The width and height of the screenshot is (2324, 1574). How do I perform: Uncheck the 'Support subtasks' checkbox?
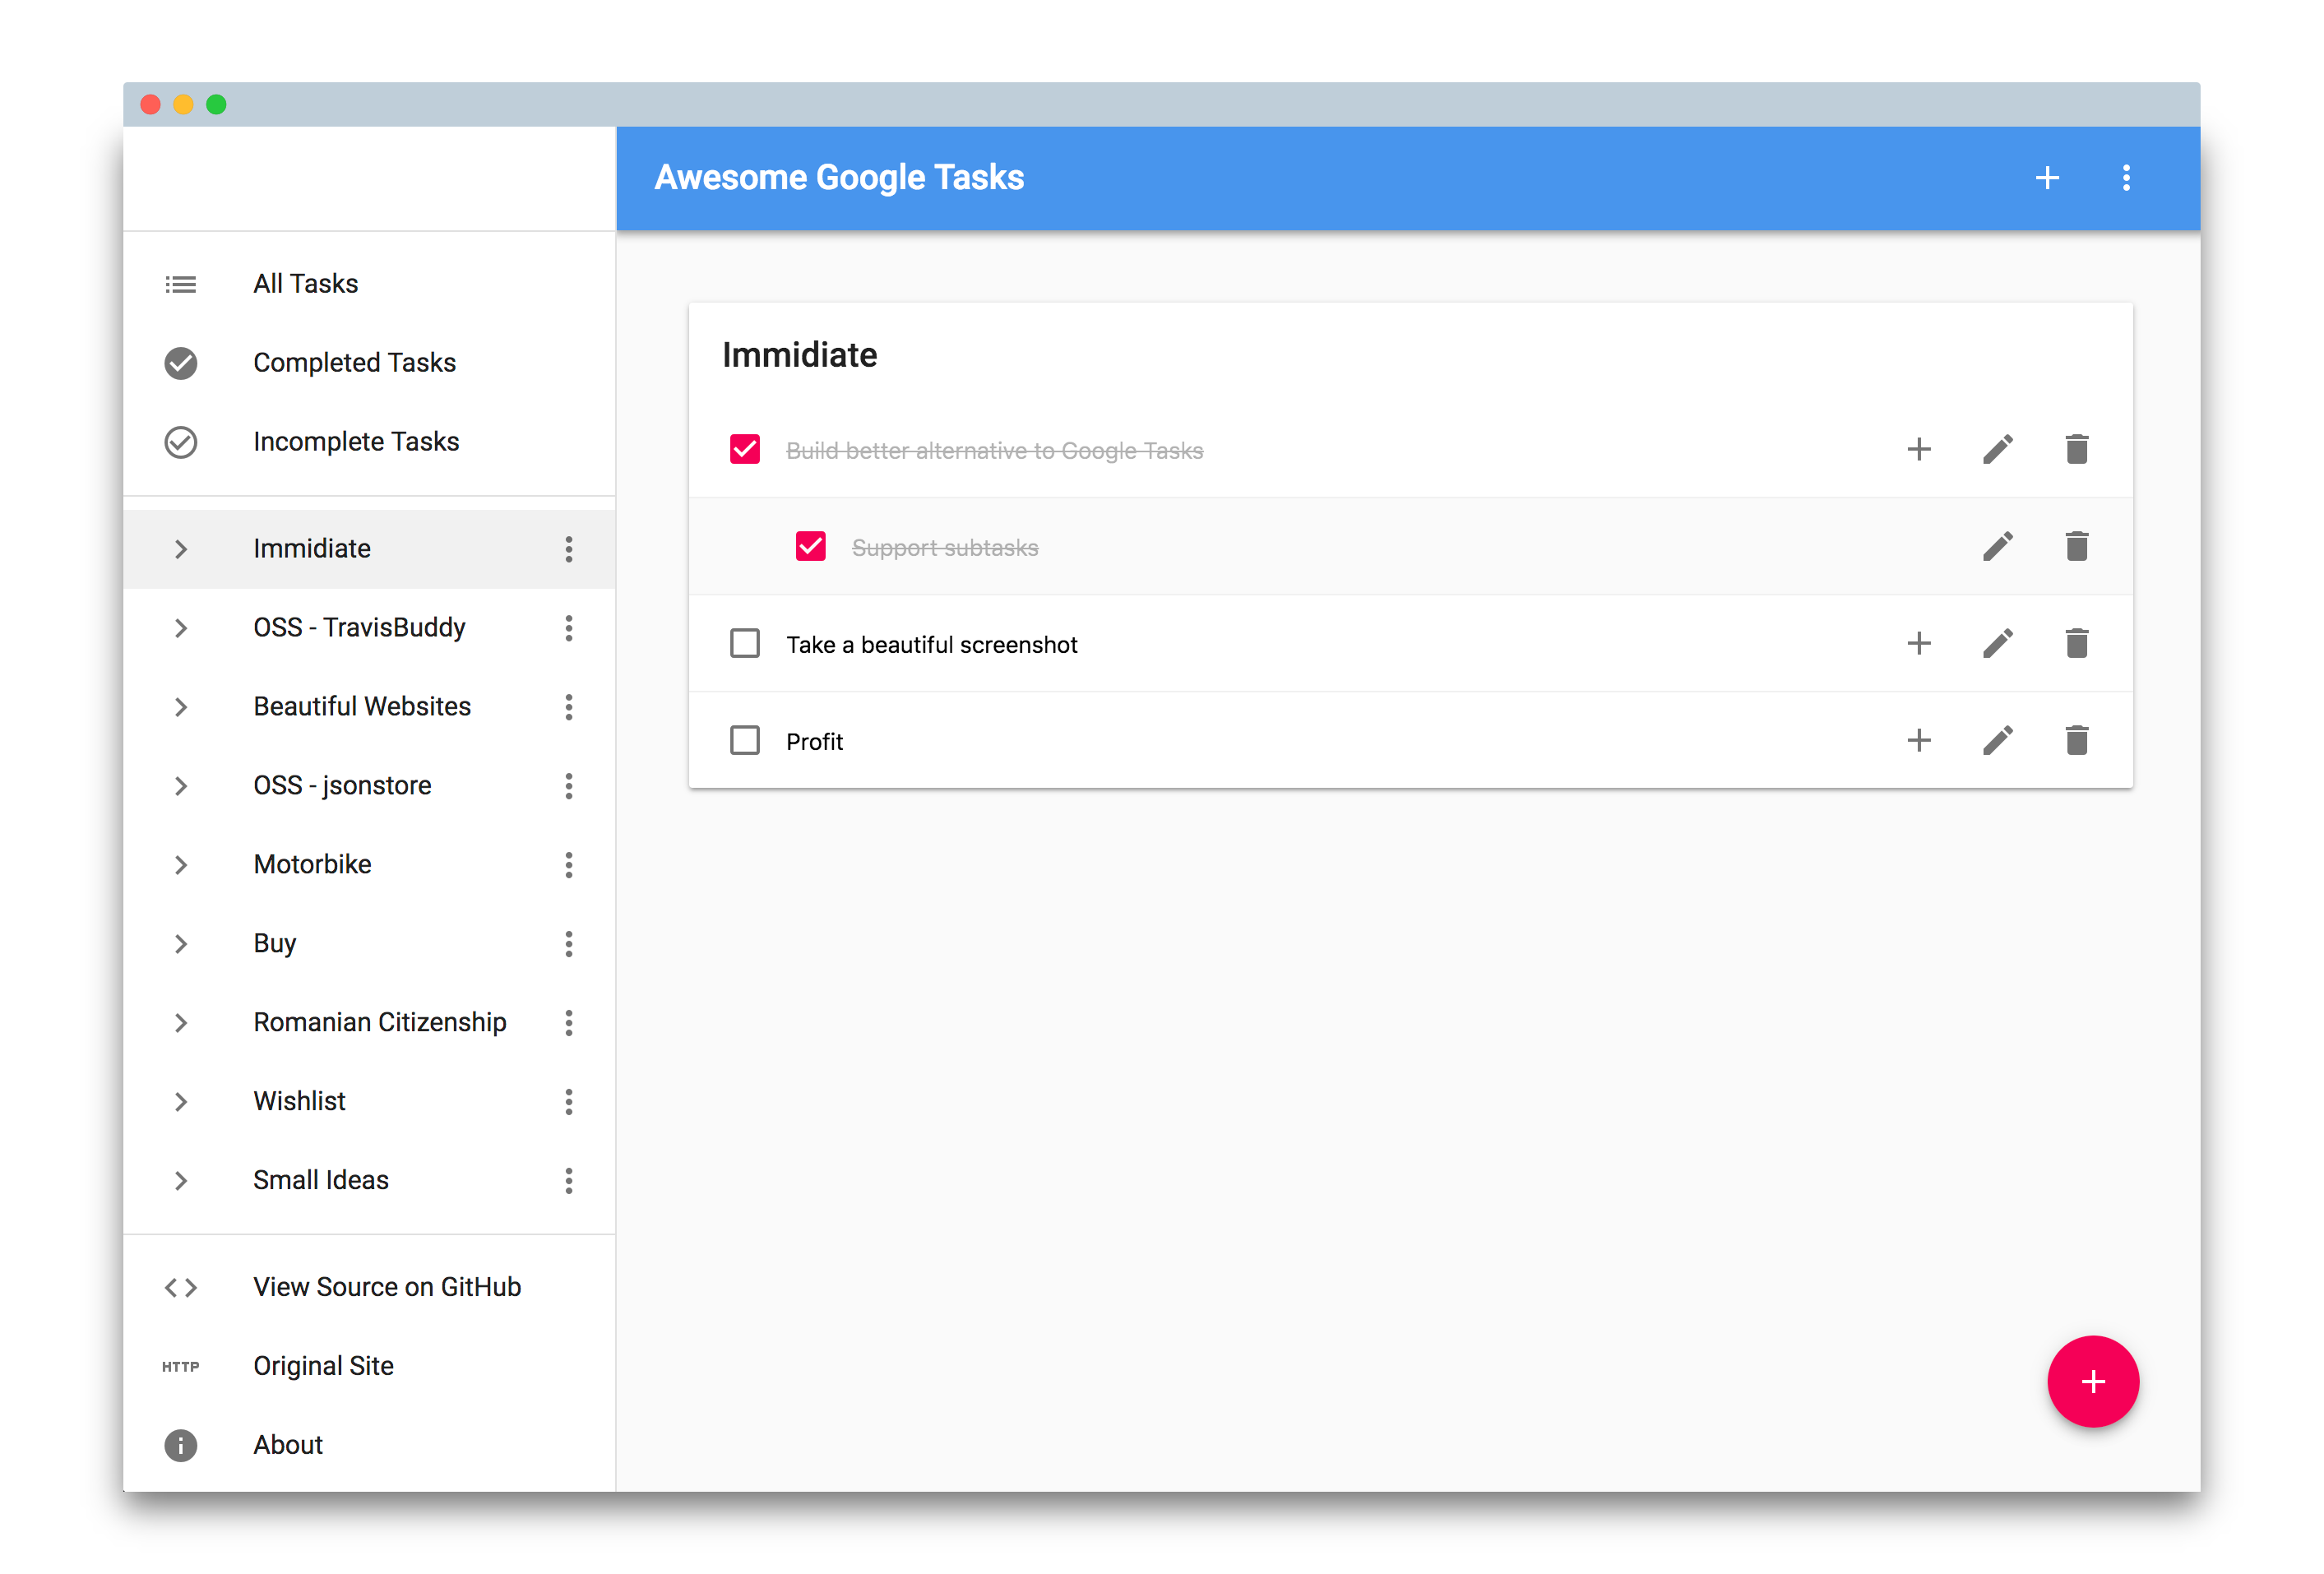(x=810, y=547)
